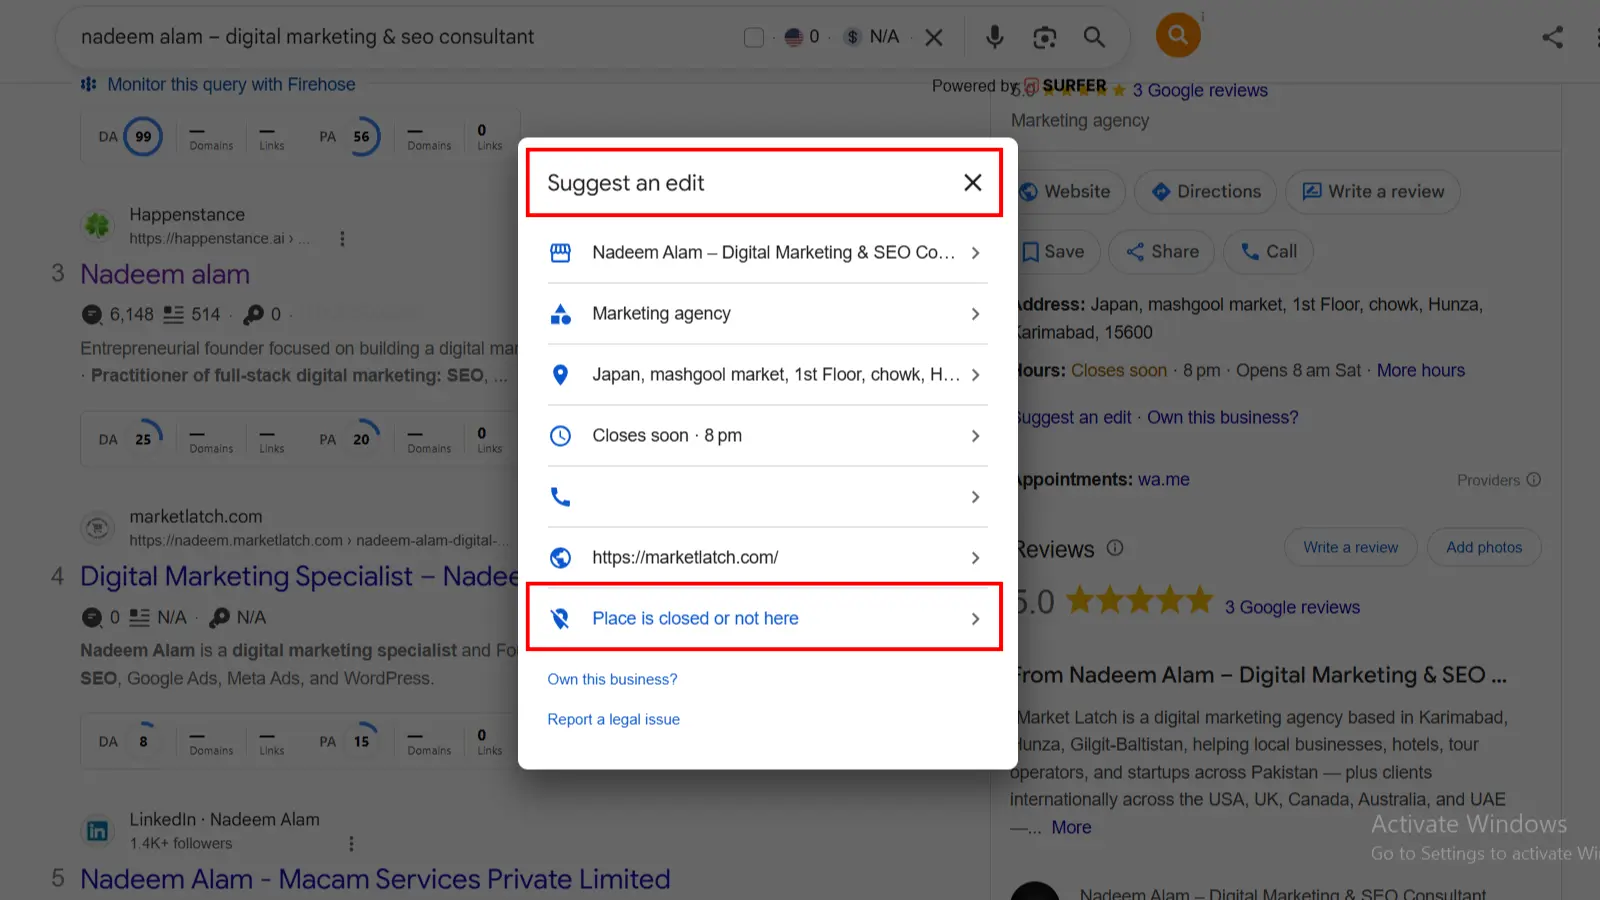The height and width of the screenshot is (900, 1600).
Task: Click Own this business? in knowledge panel
Action: 1222,417
